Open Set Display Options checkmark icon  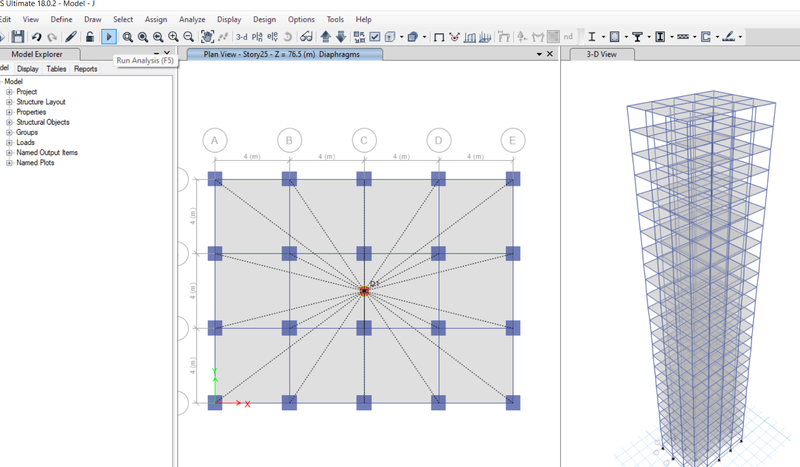click(x=374, y=37)
